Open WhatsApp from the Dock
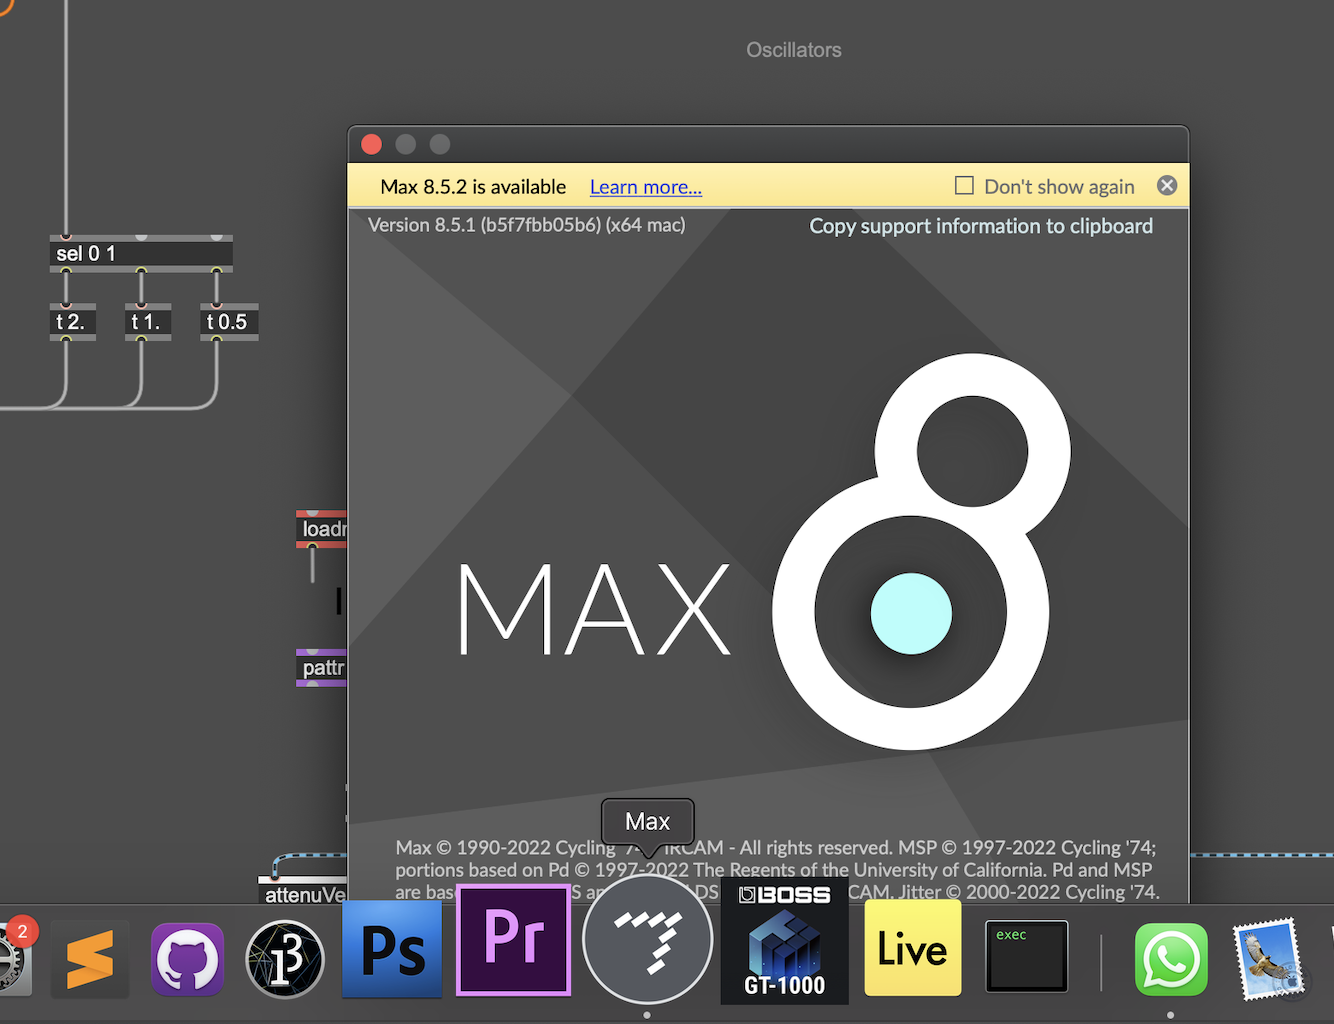 tap(1171, 960)
